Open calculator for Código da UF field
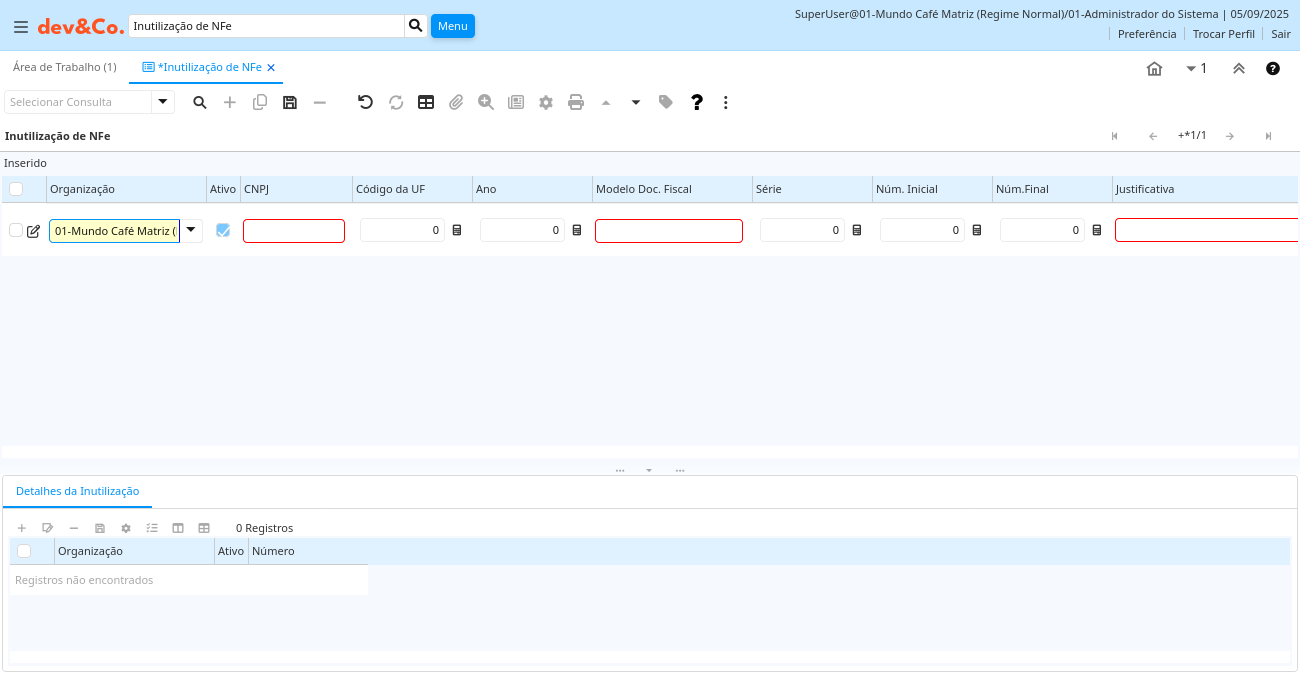1300x674 pixels. (x=457, y=230)
